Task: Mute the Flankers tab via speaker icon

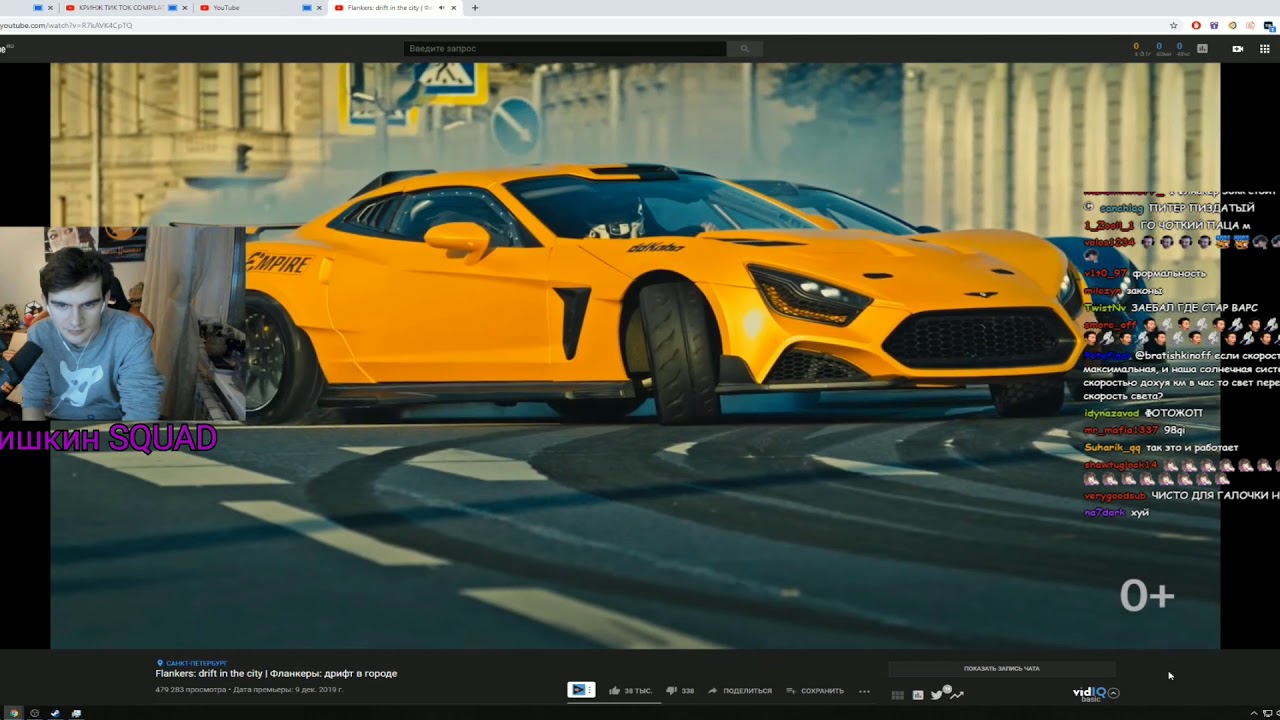Action: 441,8
